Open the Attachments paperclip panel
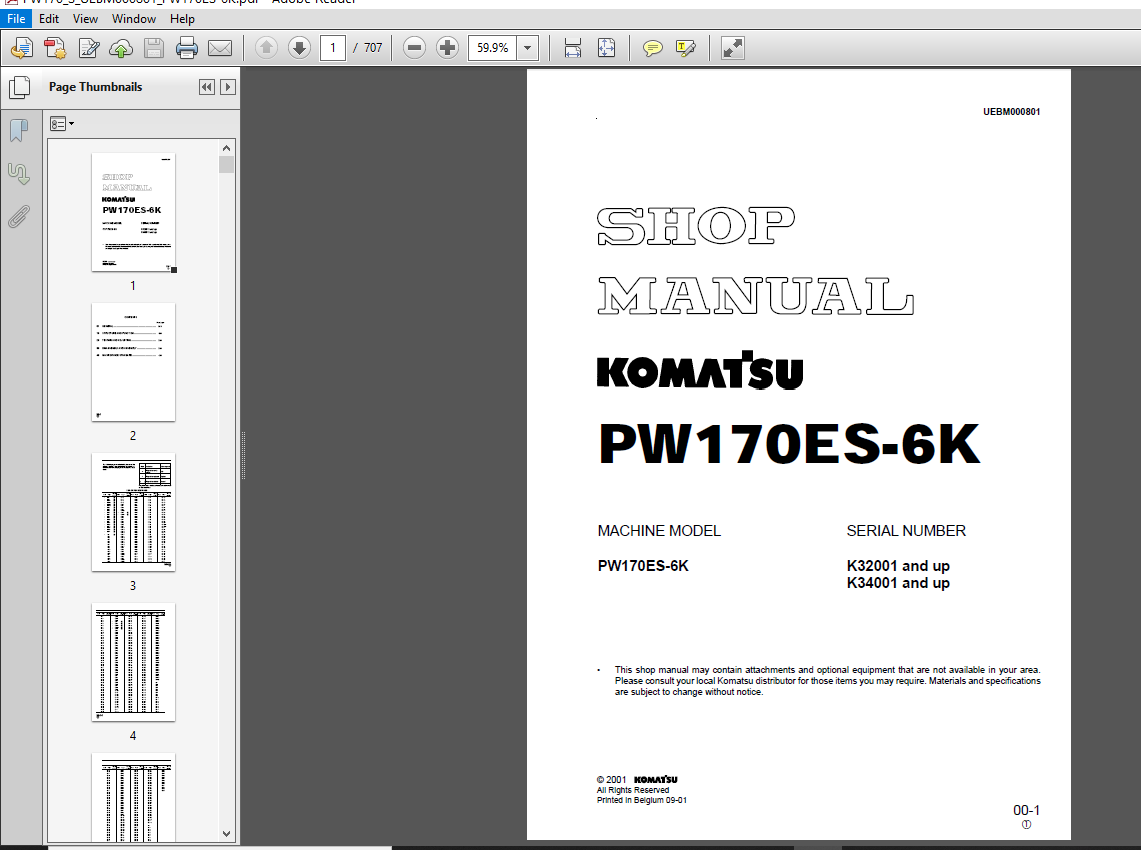This screenshot has width=1141, height=850. click(x=19, y=216)
